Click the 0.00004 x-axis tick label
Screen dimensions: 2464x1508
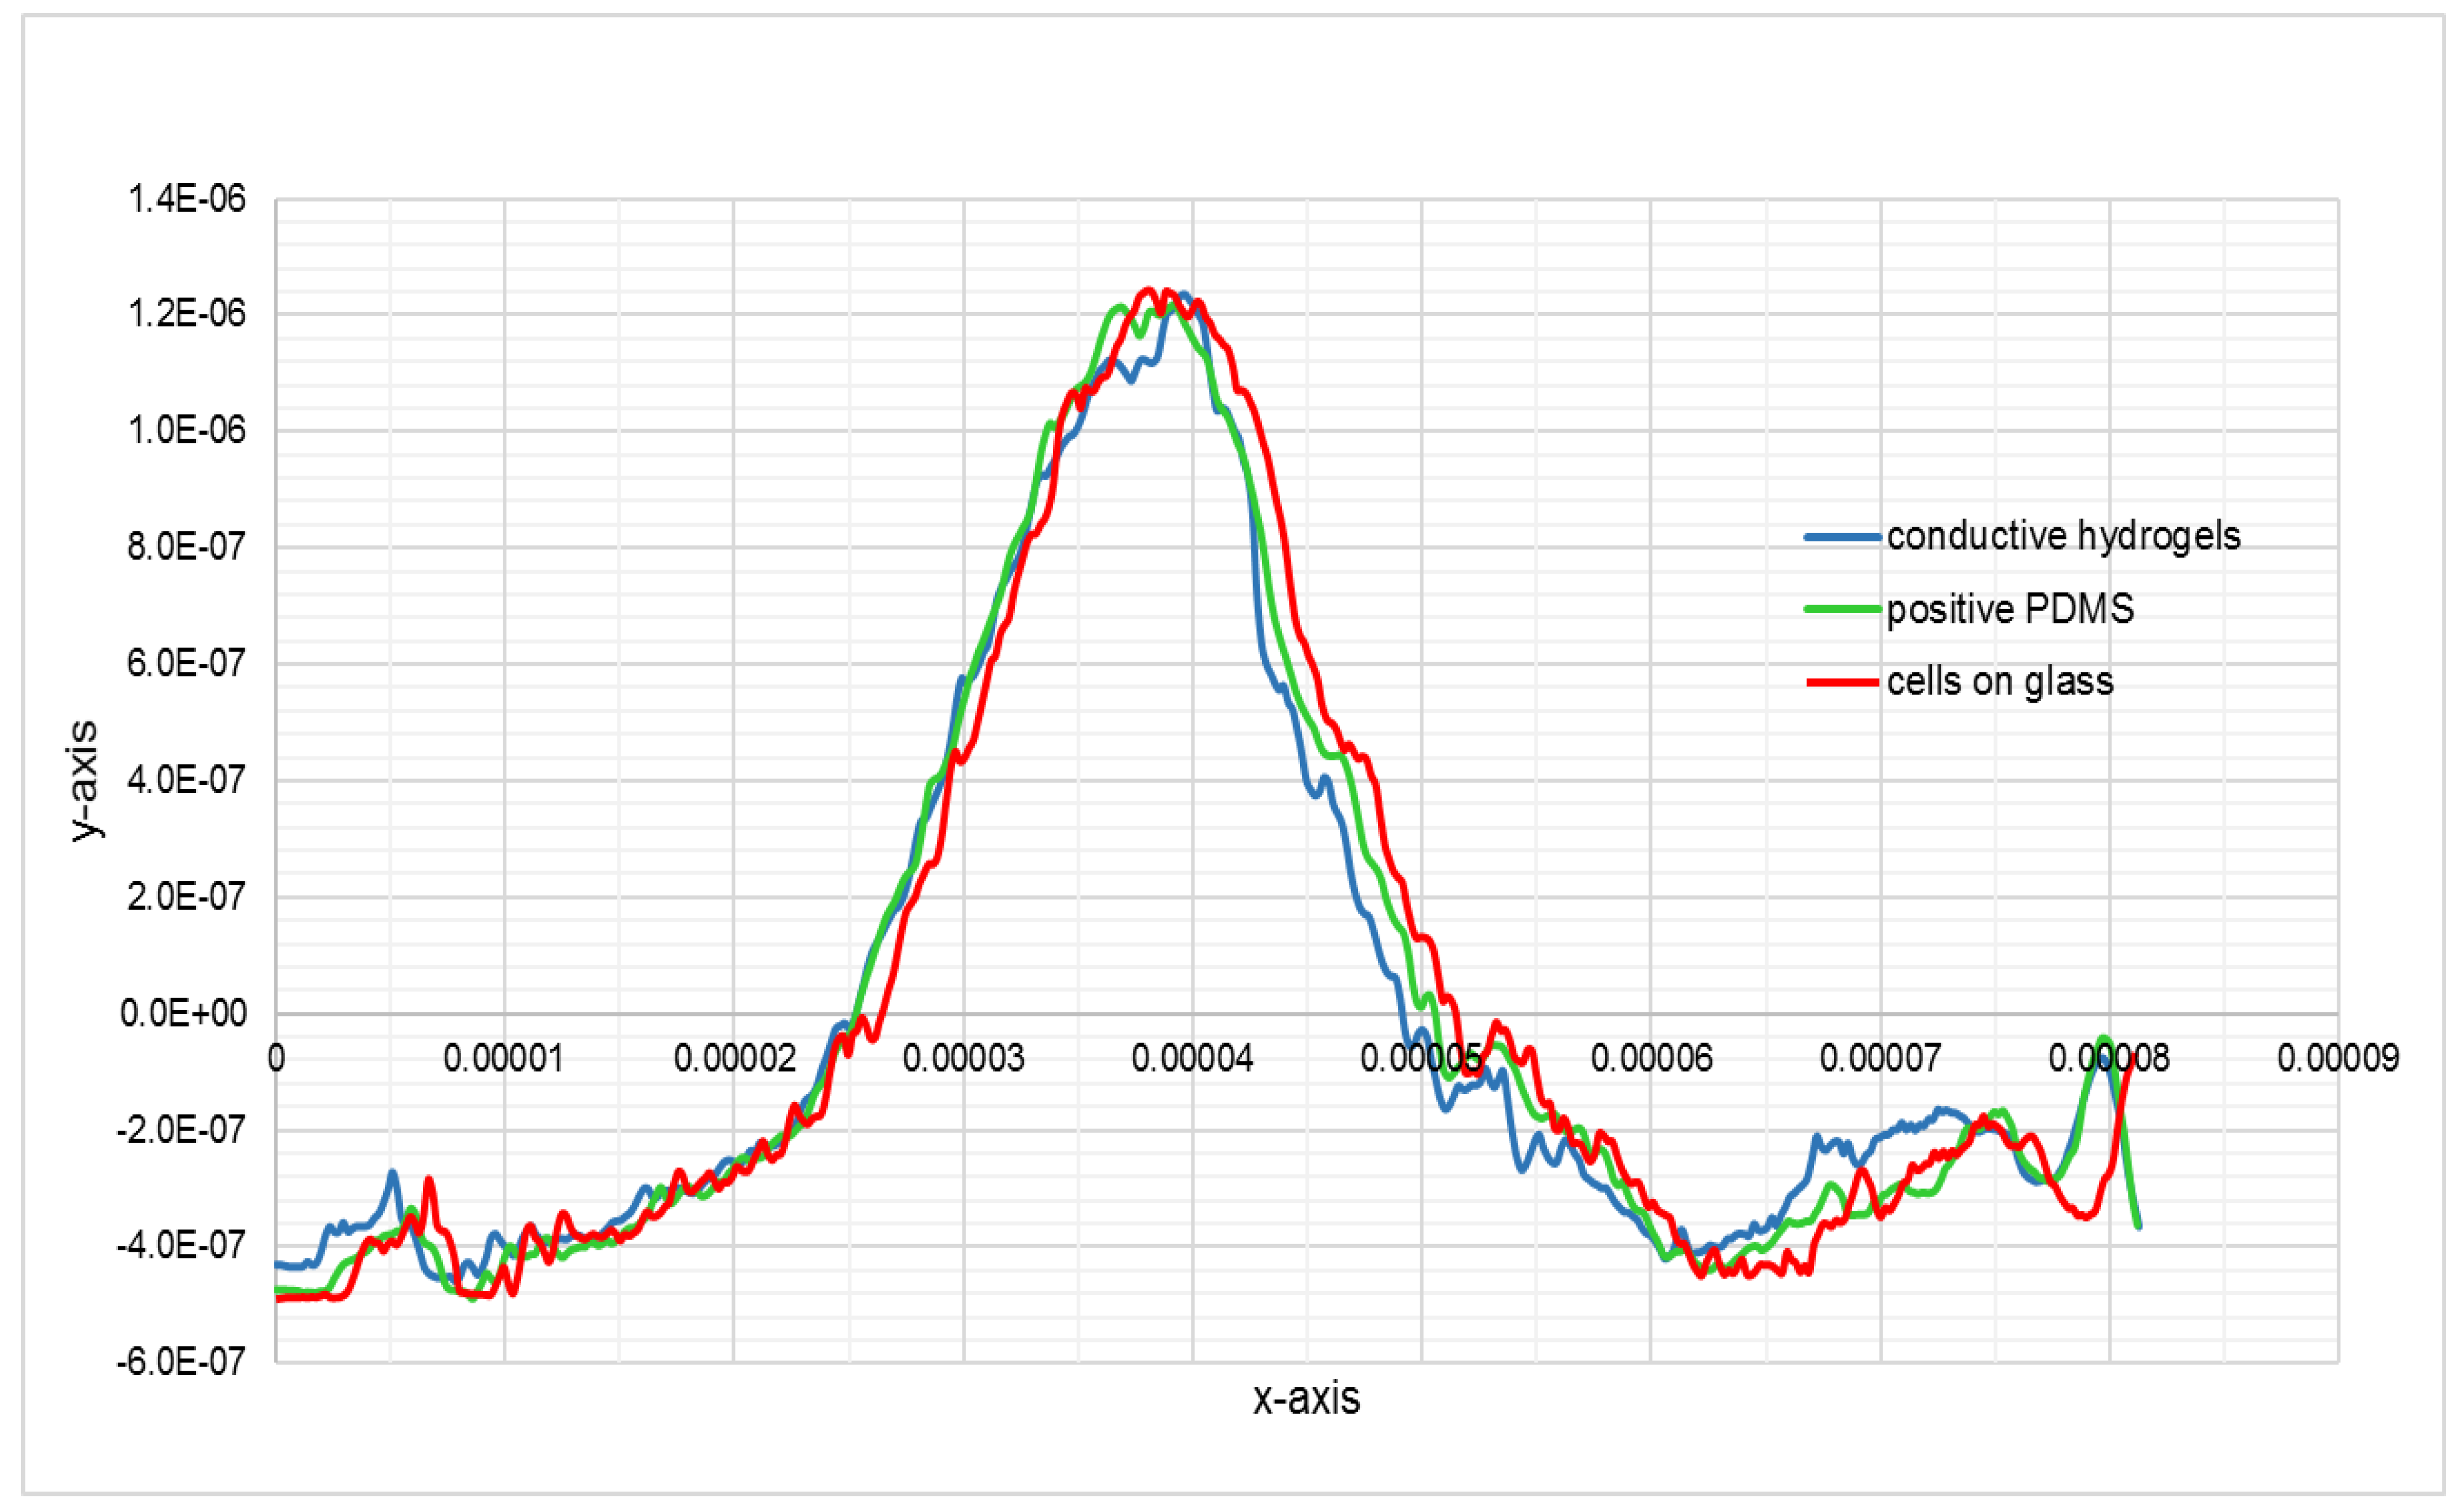click(x=1192, y=1058)
